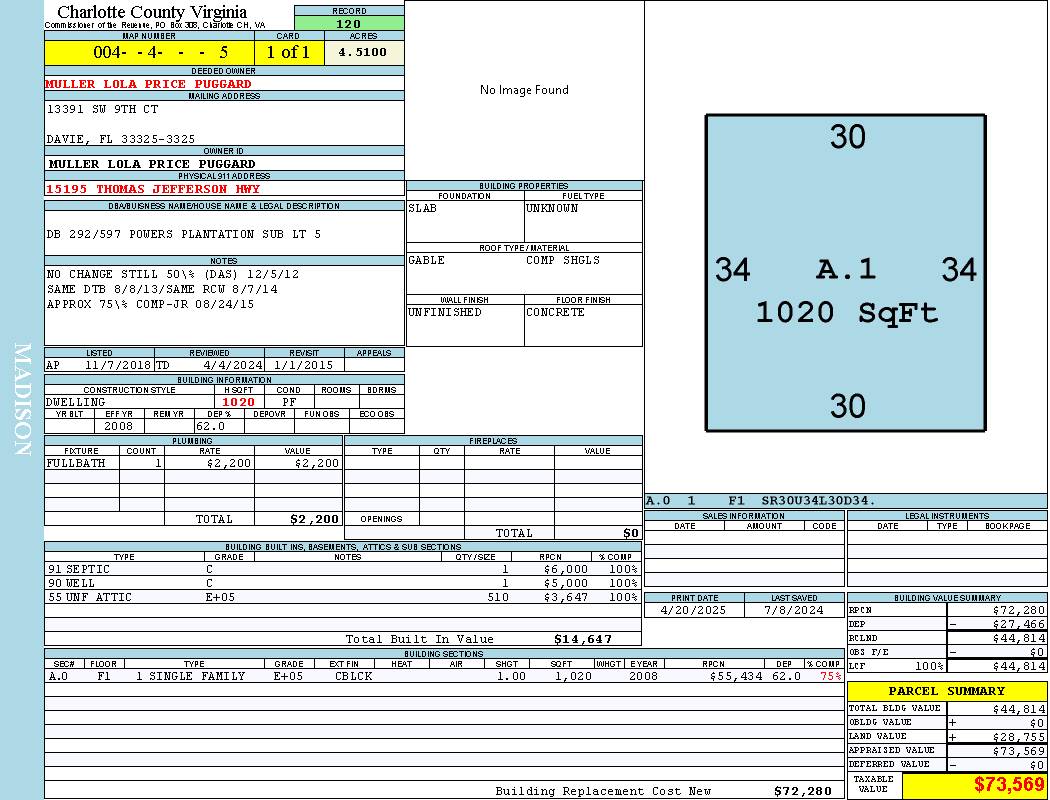
Task: Click the roof material COMP SHGLS
Action: pyautogui.click(x=563, y=260)
